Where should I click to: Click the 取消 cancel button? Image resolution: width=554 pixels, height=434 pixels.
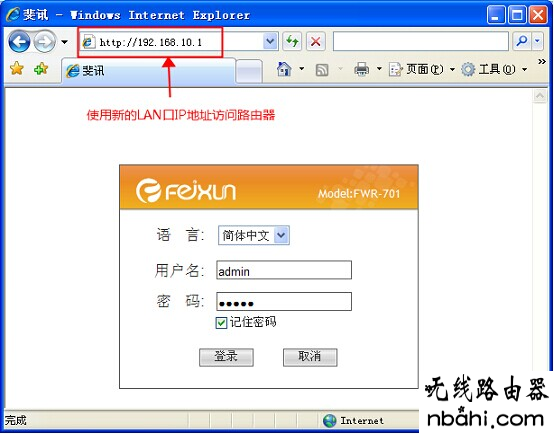pyautogui.click(x=310, y=357)
